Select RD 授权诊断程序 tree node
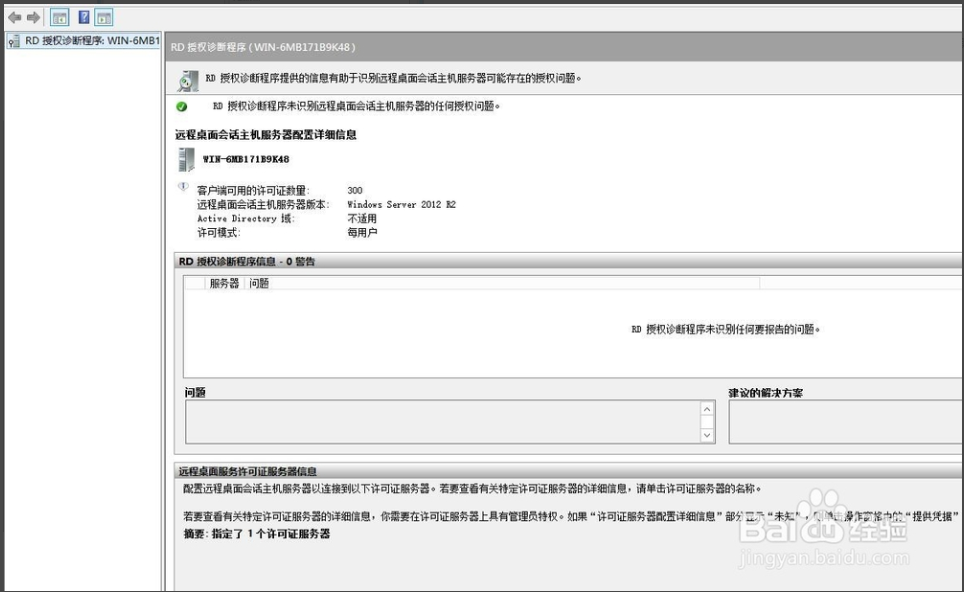 [83, 41]
